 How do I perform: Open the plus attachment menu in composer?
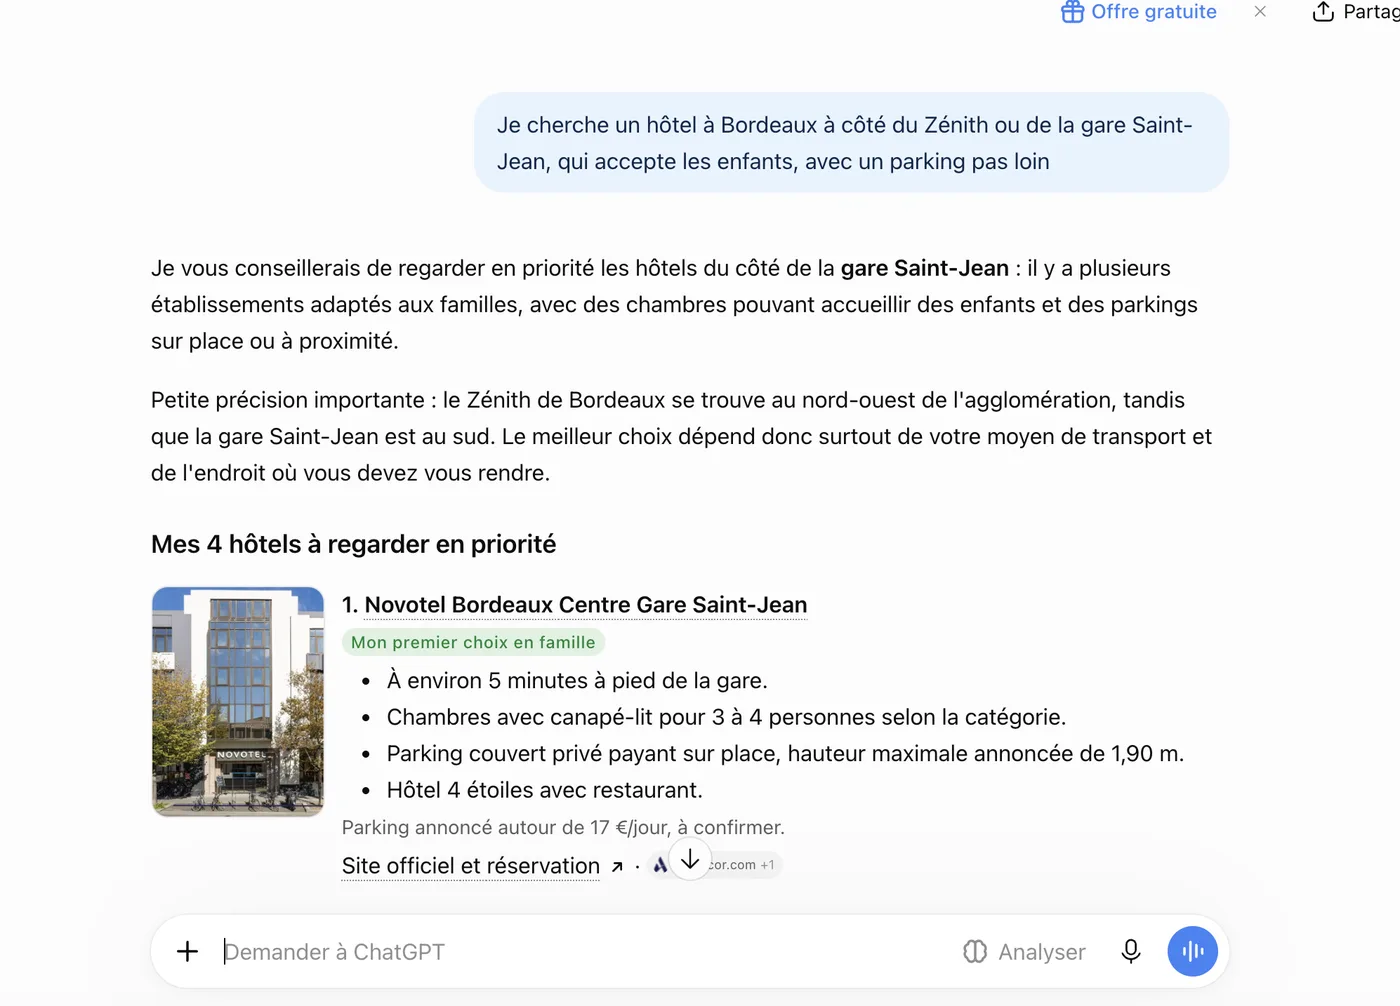187,951
